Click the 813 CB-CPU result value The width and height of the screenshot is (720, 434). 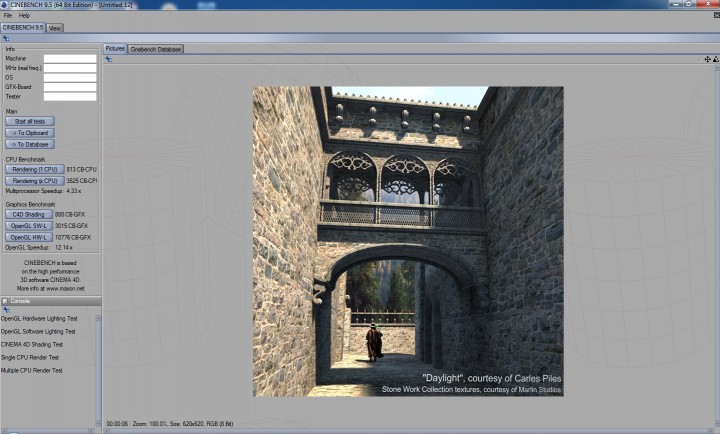click(81, 169)
